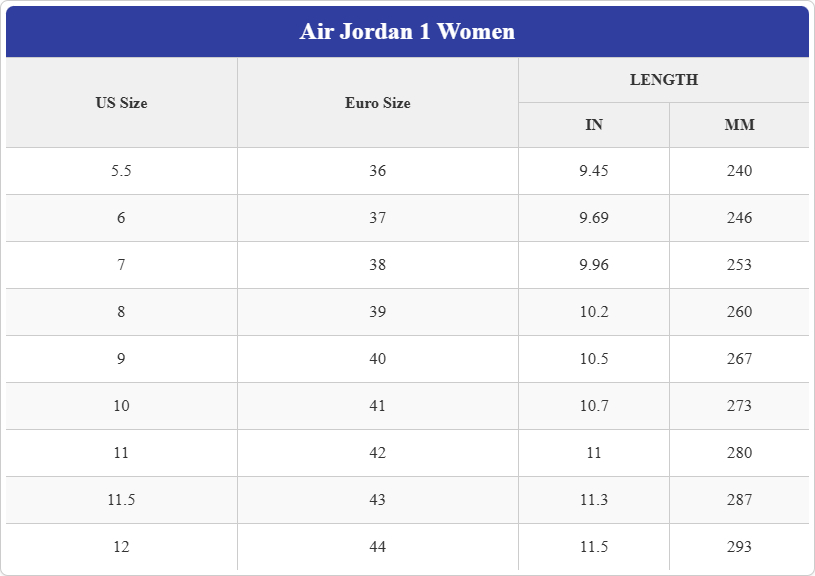815x576 pixels.
Task: Click the Air Jordan 1 Women title
Action: [407, 31]
